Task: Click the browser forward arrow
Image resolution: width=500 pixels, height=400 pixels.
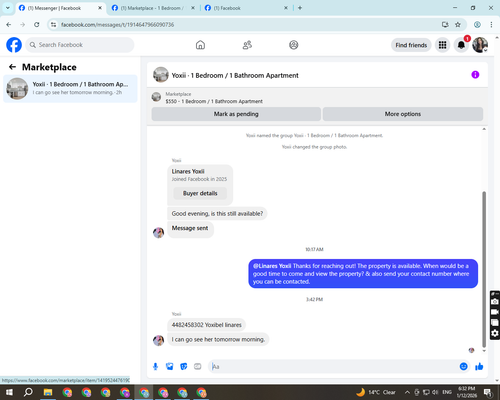Action: click(22, 25)
